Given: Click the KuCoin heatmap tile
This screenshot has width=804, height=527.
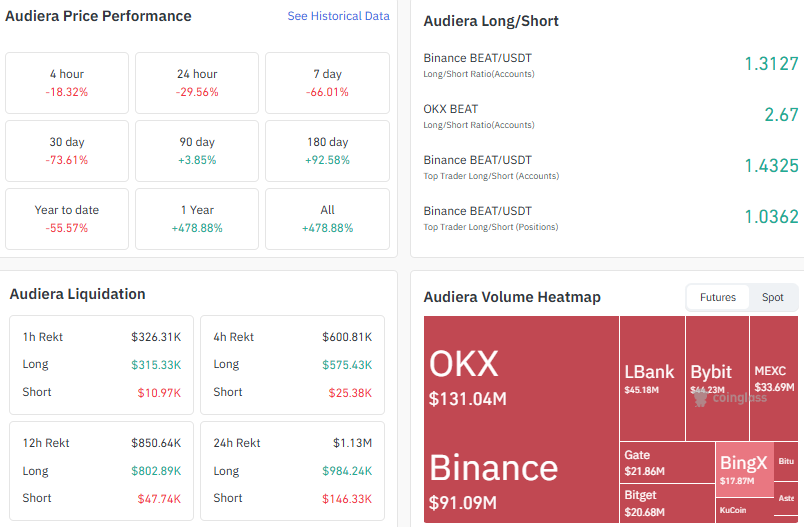Looking at the screenshot, I should tap(744, 510).
